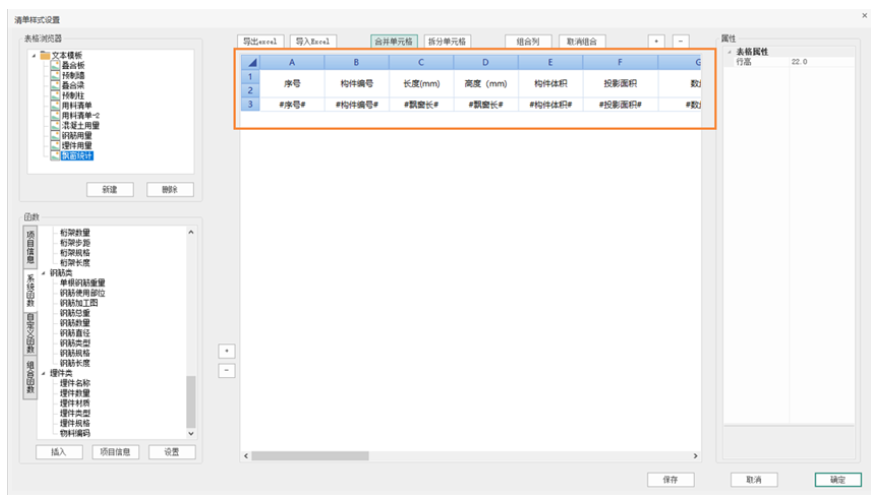Click the select-all corner of the grid
The image size is (876, 504).
250,63
